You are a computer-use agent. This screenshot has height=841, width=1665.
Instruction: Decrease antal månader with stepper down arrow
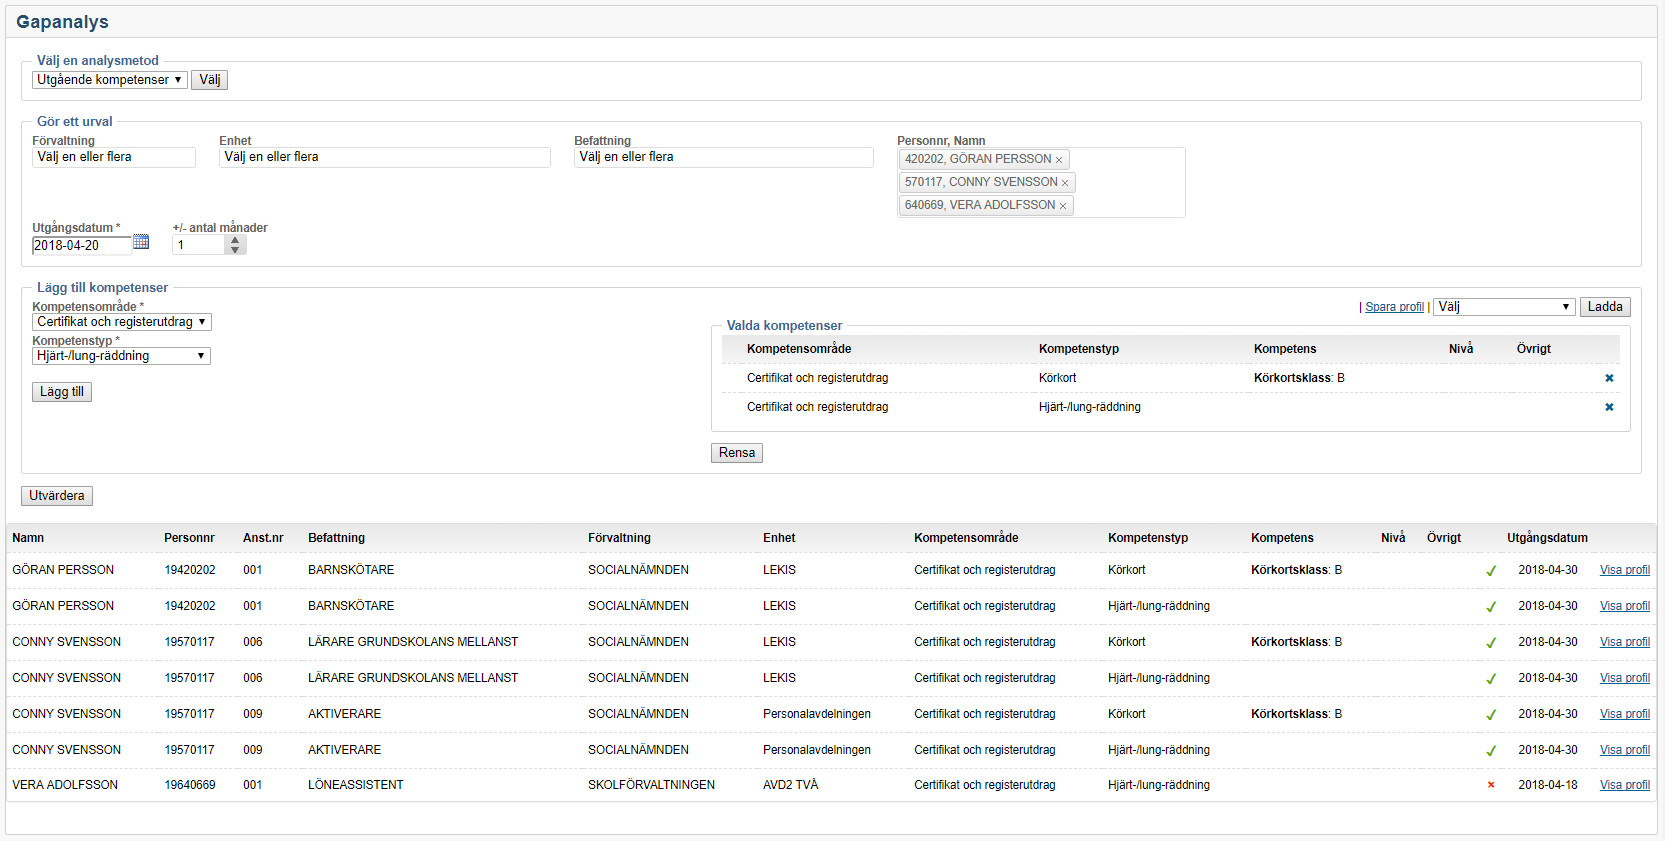tap(235, 250)
